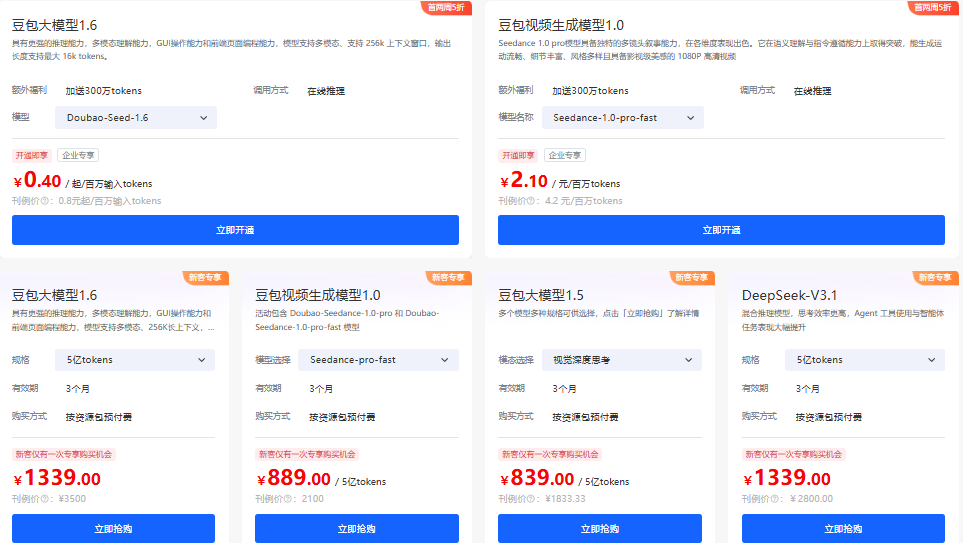Click help icon beside 刊例价 4.2 元/百万tokens
Screen dimensions: 963x543
(531, 201)
